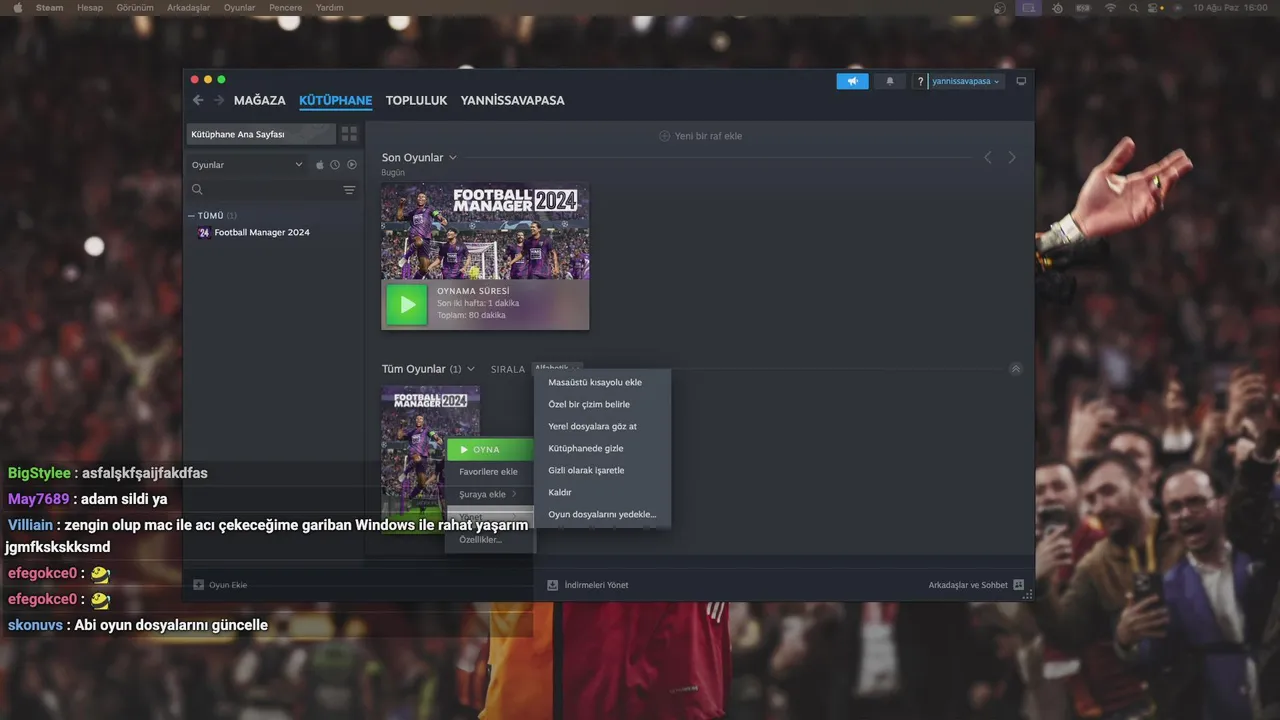Open the Yardım menu in menu bar
Screen dimensions: 1280x720
click(x=329, y=8)
